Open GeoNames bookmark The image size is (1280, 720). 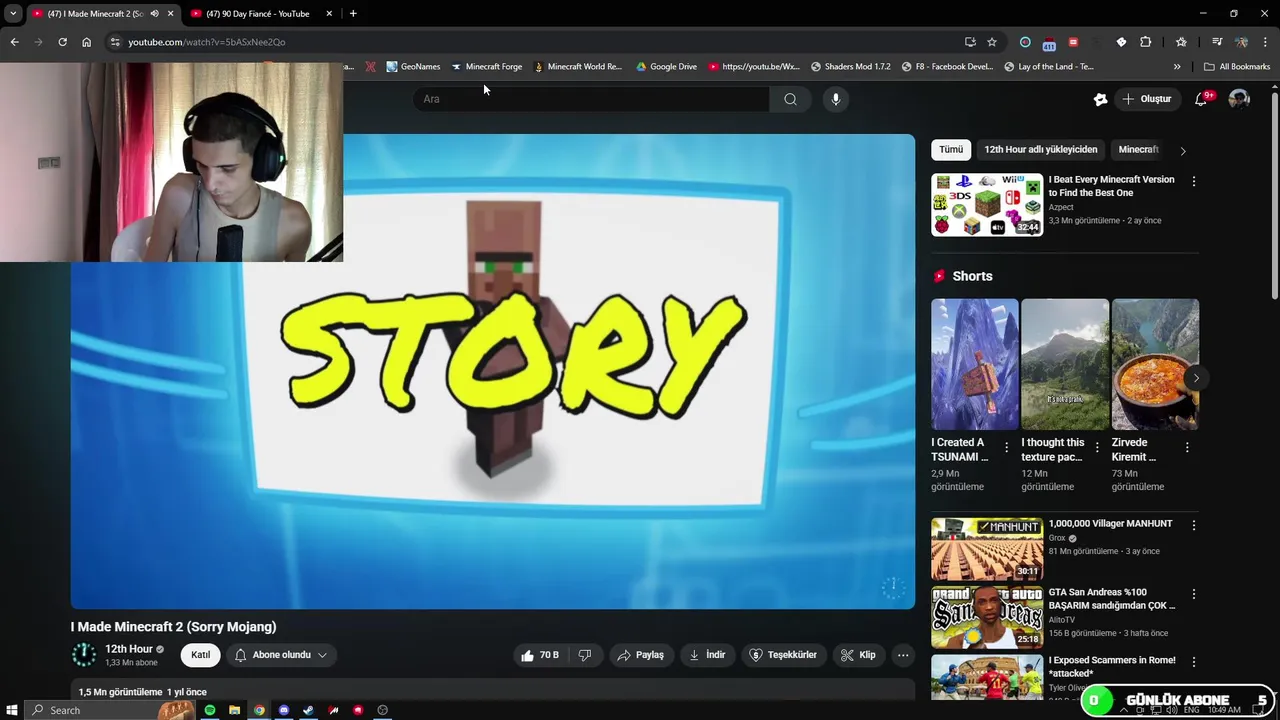coord(413,67)
